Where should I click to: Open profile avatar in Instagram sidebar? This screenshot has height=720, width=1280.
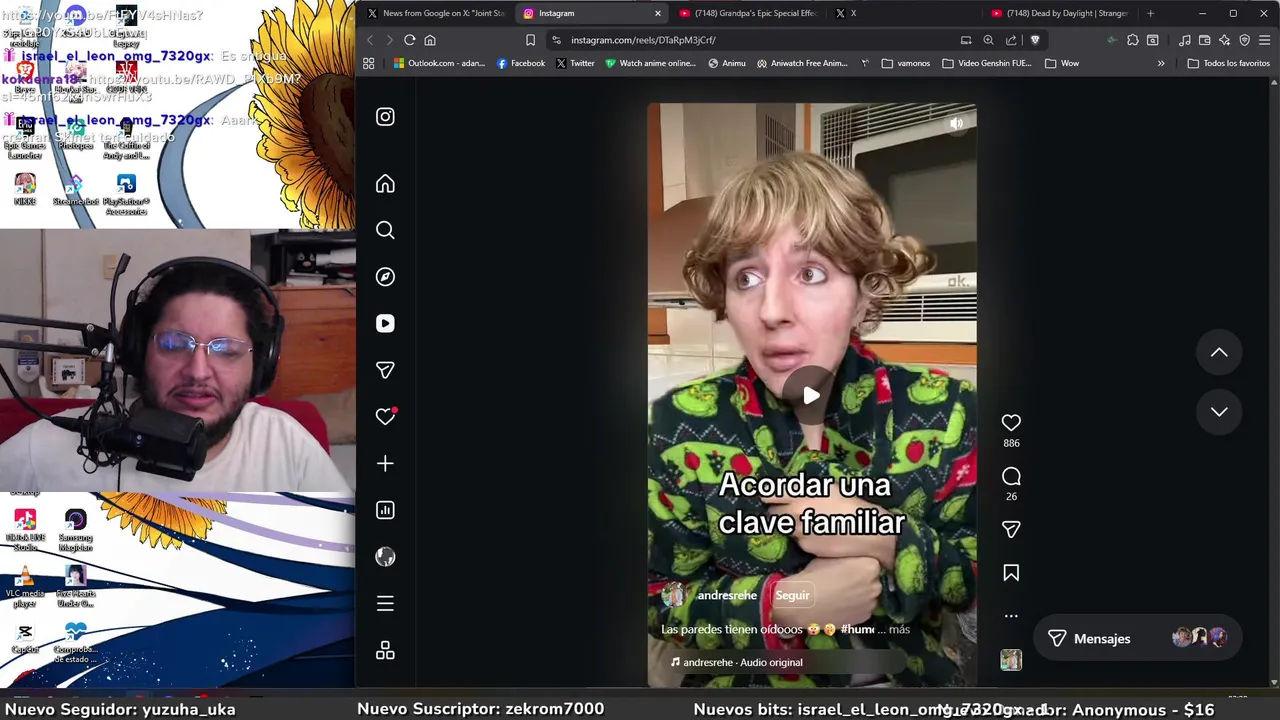(x=385, y=557)
